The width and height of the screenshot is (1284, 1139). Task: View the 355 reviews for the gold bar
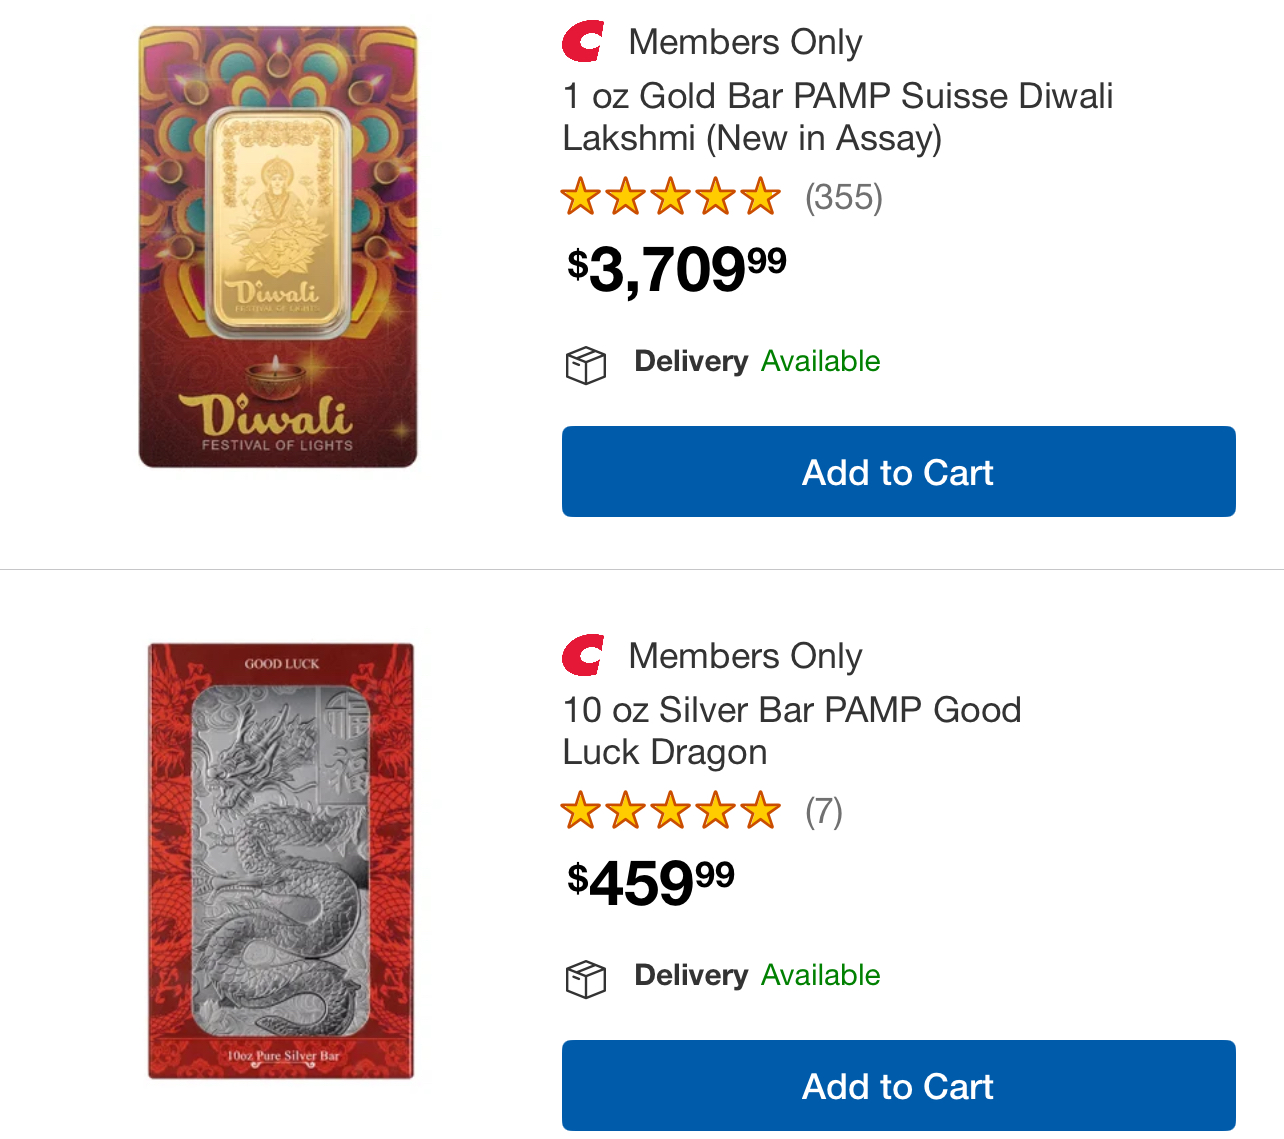click(x=844, y=198)
